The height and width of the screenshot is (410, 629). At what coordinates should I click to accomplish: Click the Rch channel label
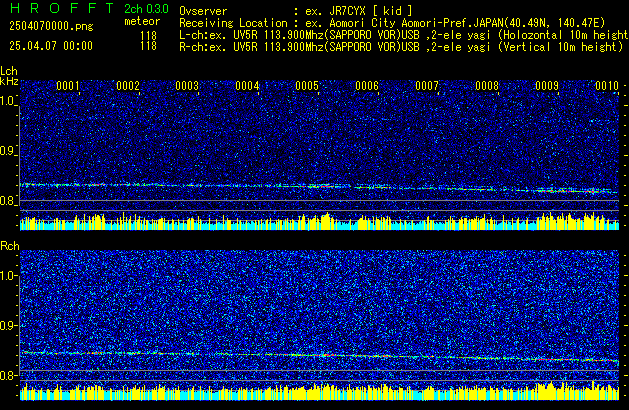click(10, 246)
